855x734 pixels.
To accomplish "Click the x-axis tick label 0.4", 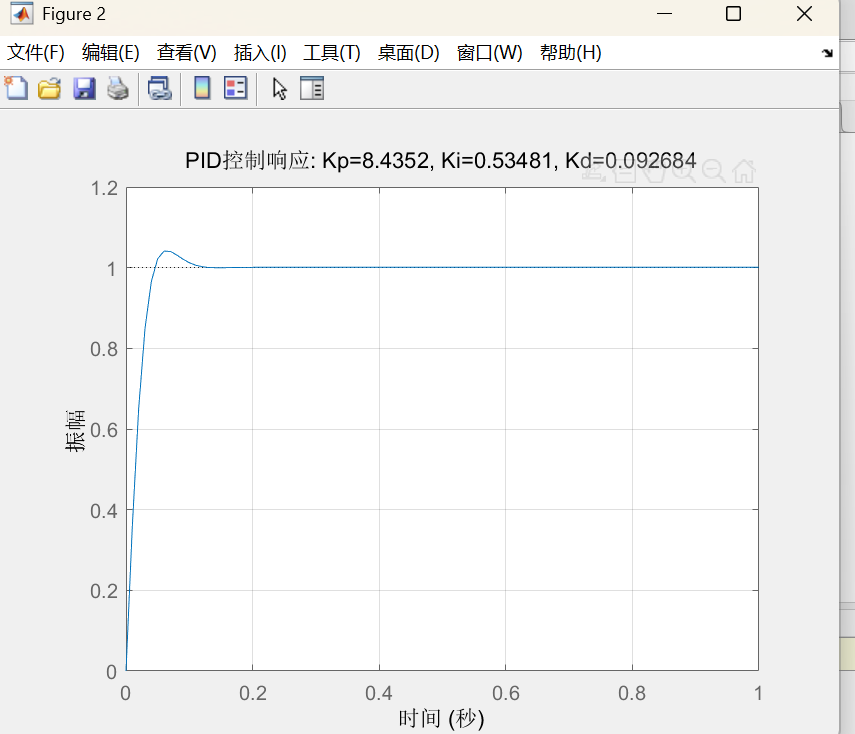I will pyautogui.click(x=379, y=693).
